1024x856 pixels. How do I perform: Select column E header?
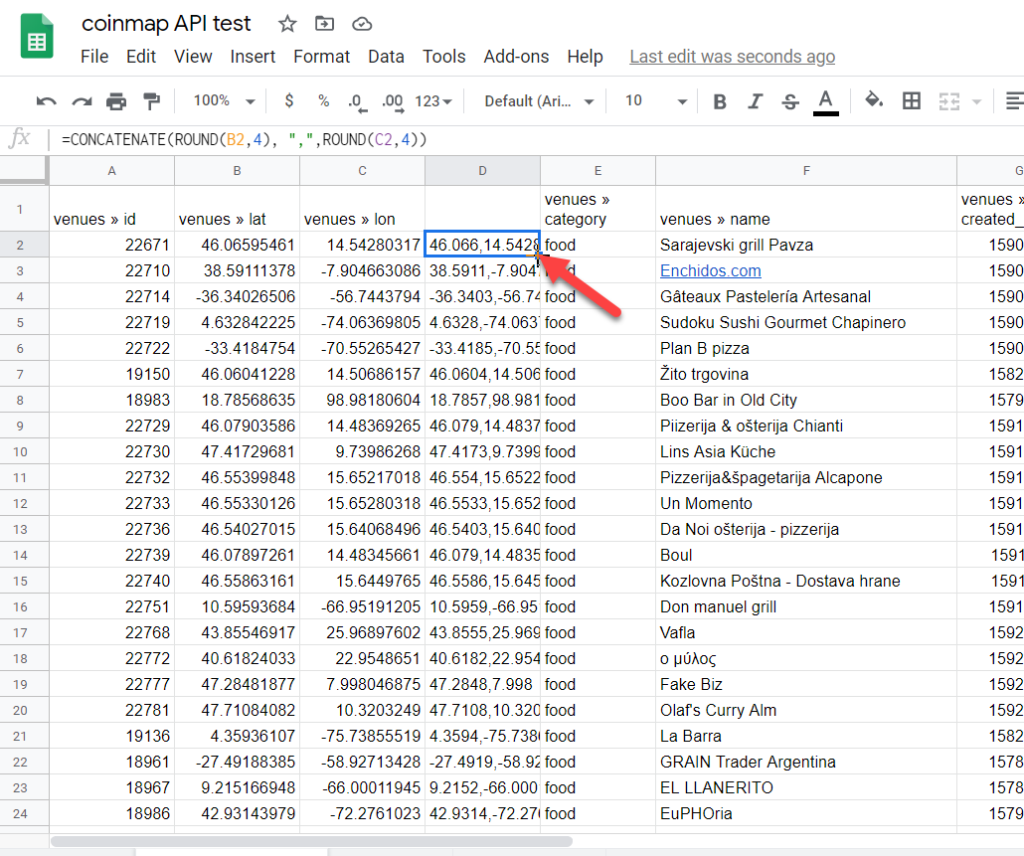598,171
